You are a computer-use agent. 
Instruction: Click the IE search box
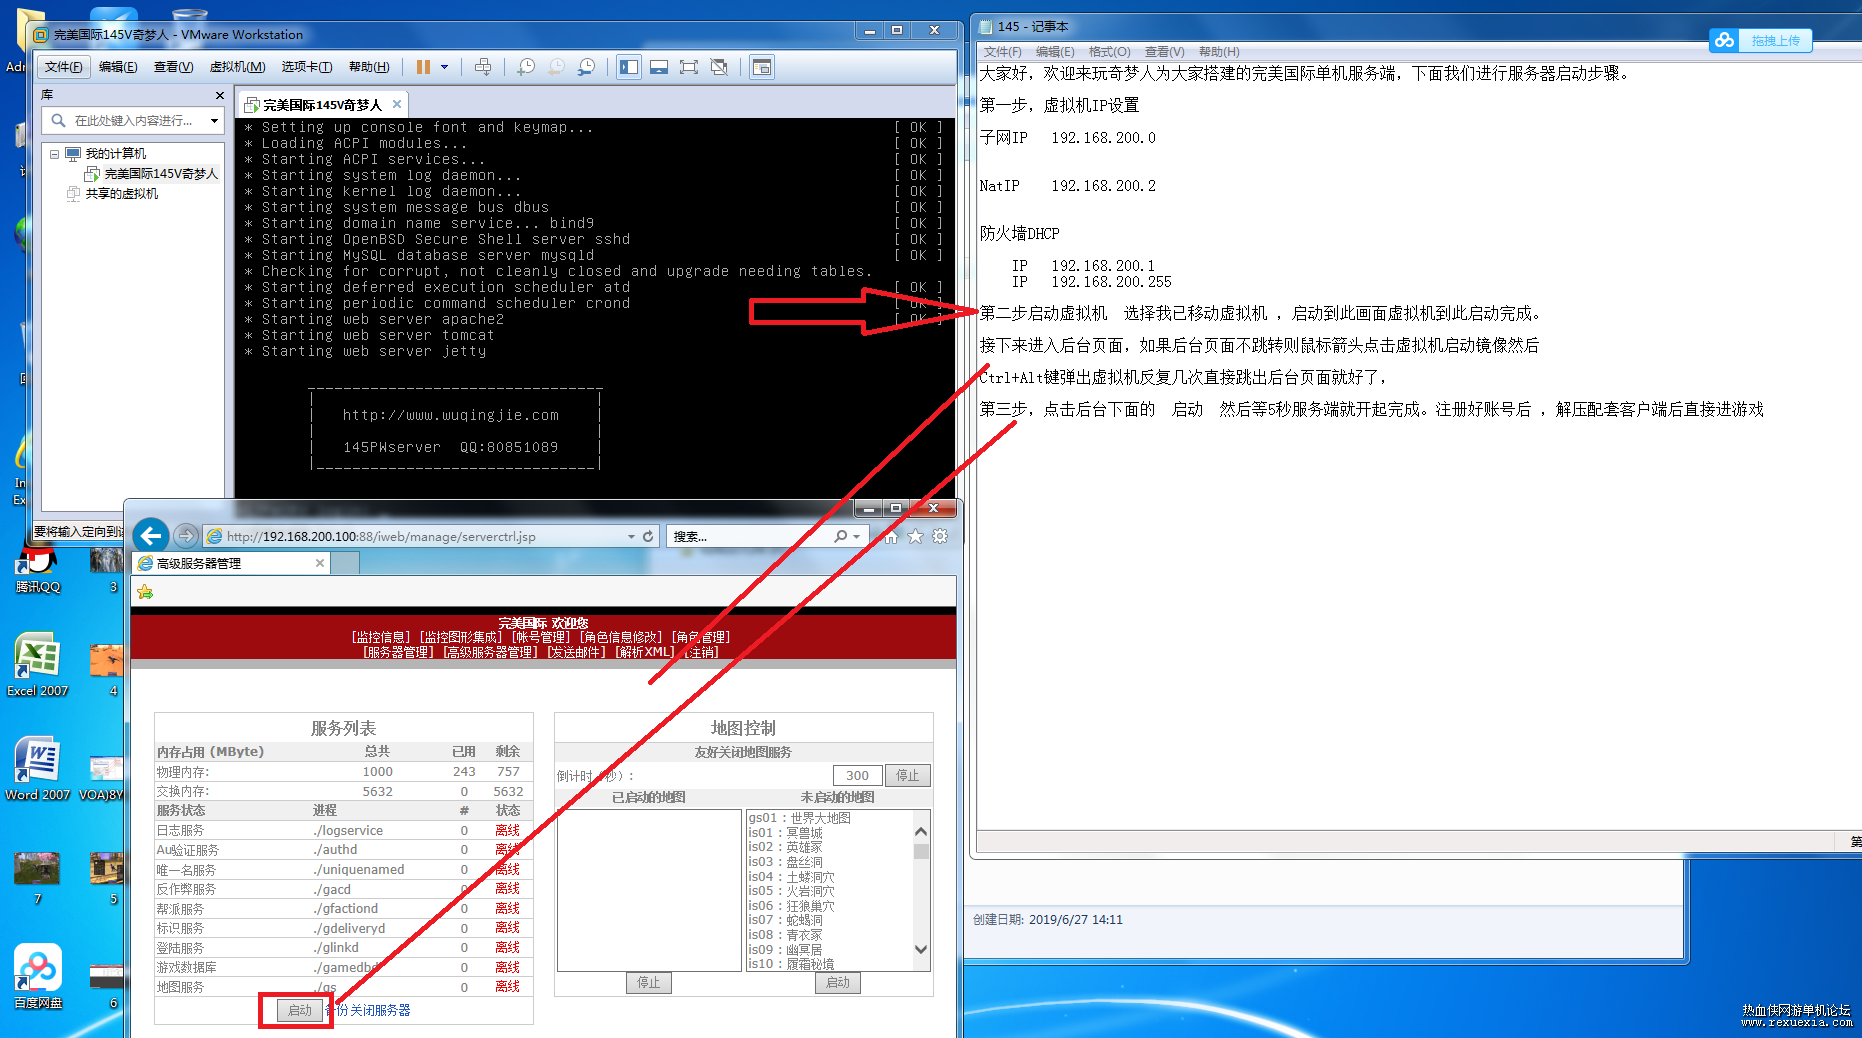tap(750, 537)
